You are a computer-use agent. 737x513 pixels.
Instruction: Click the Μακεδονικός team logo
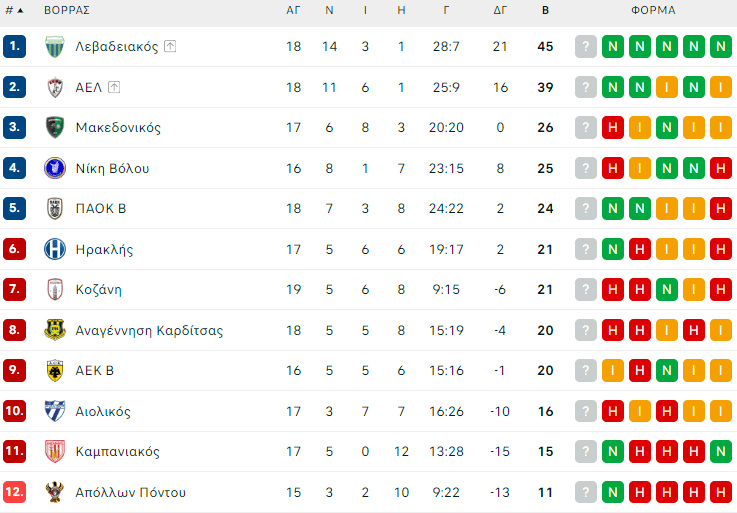pos(55,127)
